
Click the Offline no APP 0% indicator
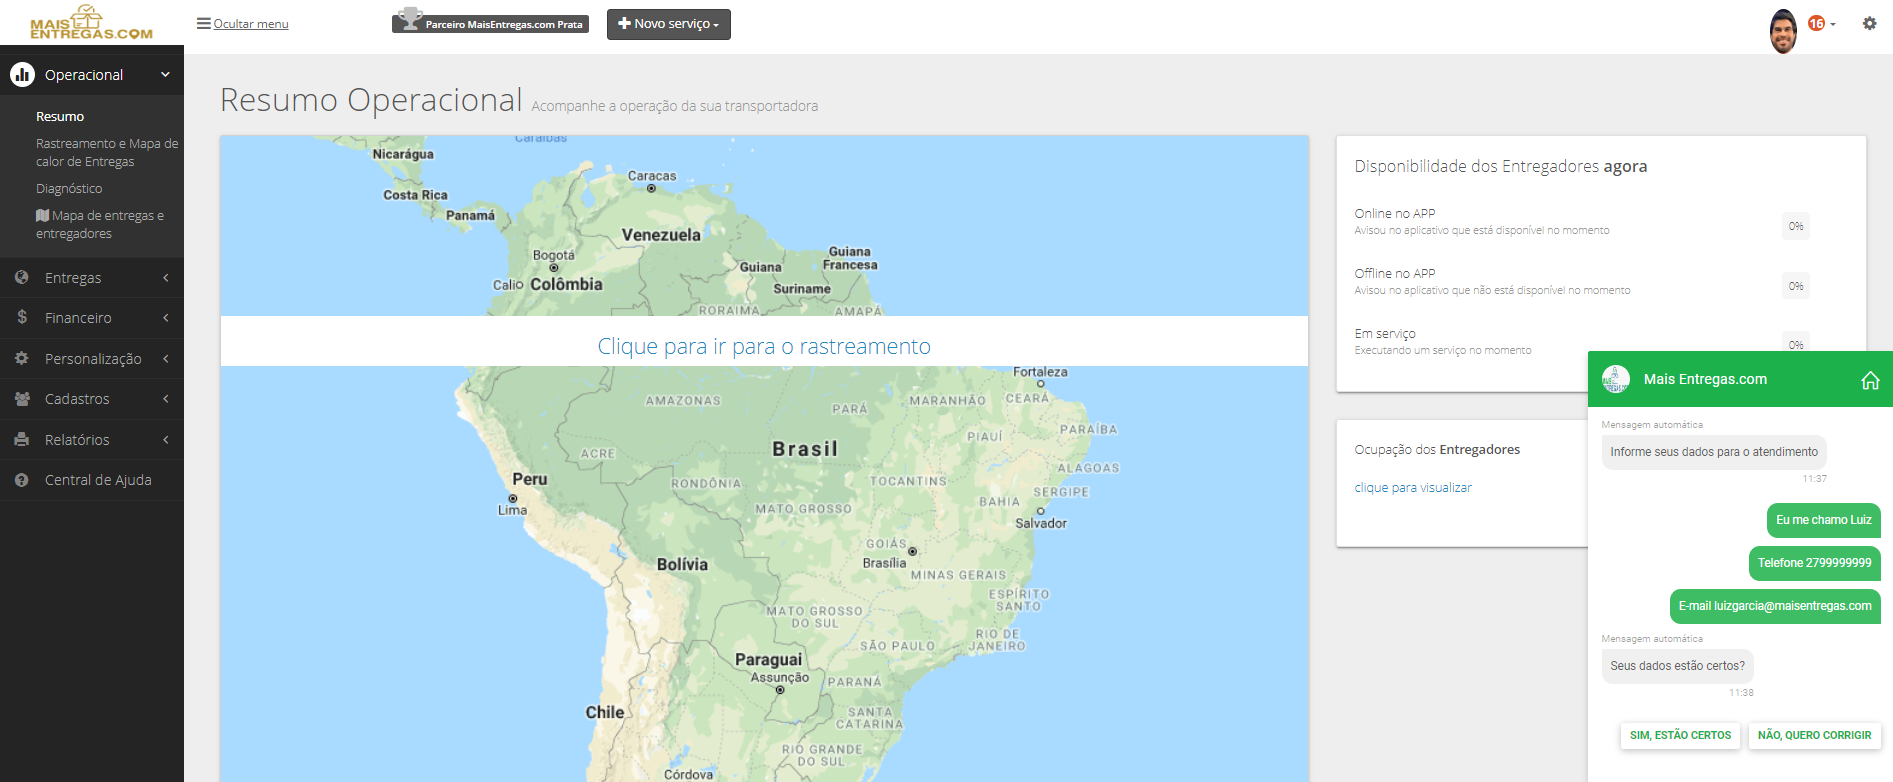click(1796, 286)
